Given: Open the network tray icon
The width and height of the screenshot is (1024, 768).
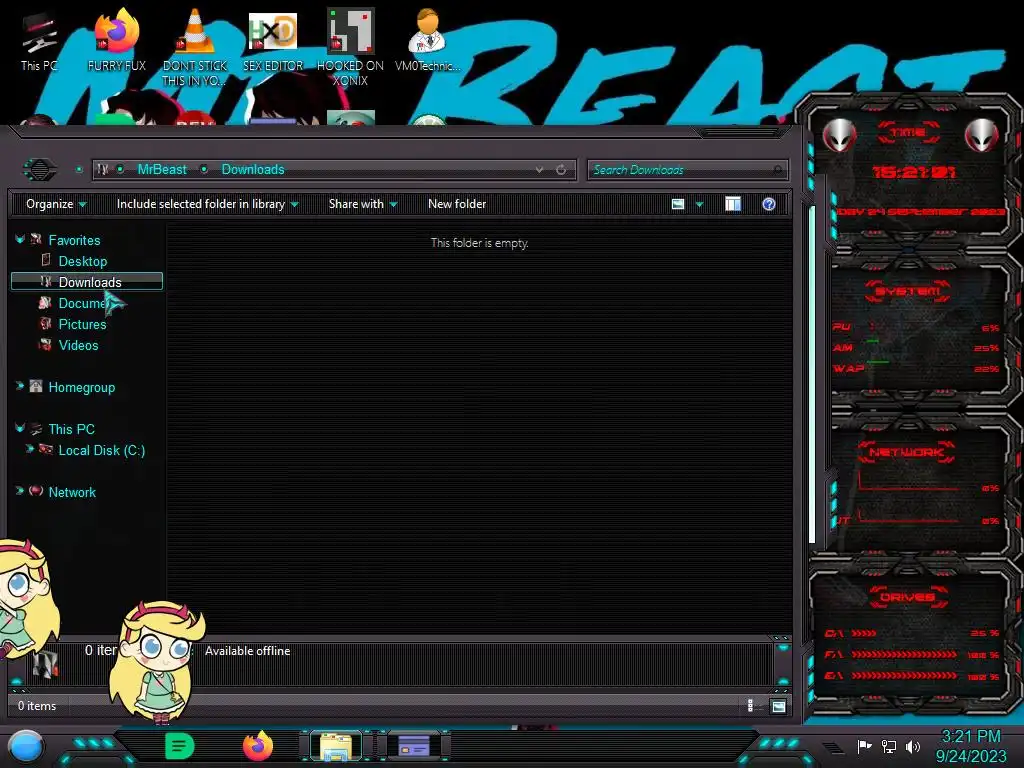Looking at the screenshot, I should click(889, 746).
